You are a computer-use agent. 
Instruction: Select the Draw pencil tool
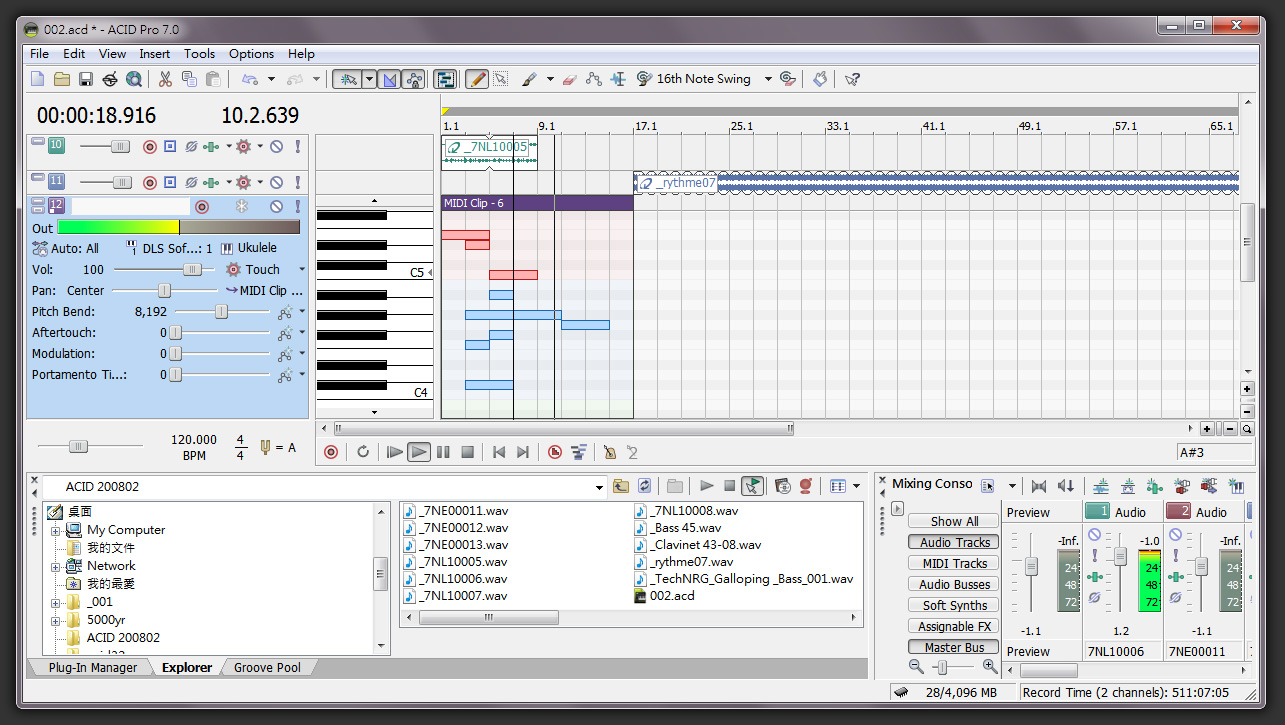click(x=477, y=79)
